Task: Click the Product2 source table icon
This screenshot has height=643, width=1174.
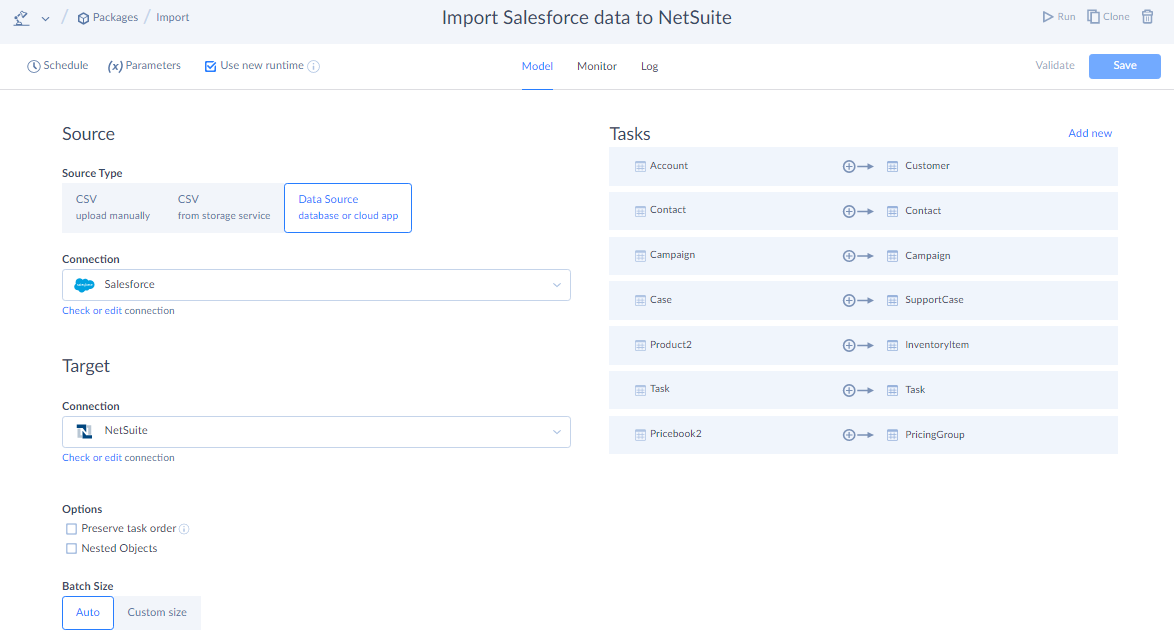Action: click(x=640, y=345)
